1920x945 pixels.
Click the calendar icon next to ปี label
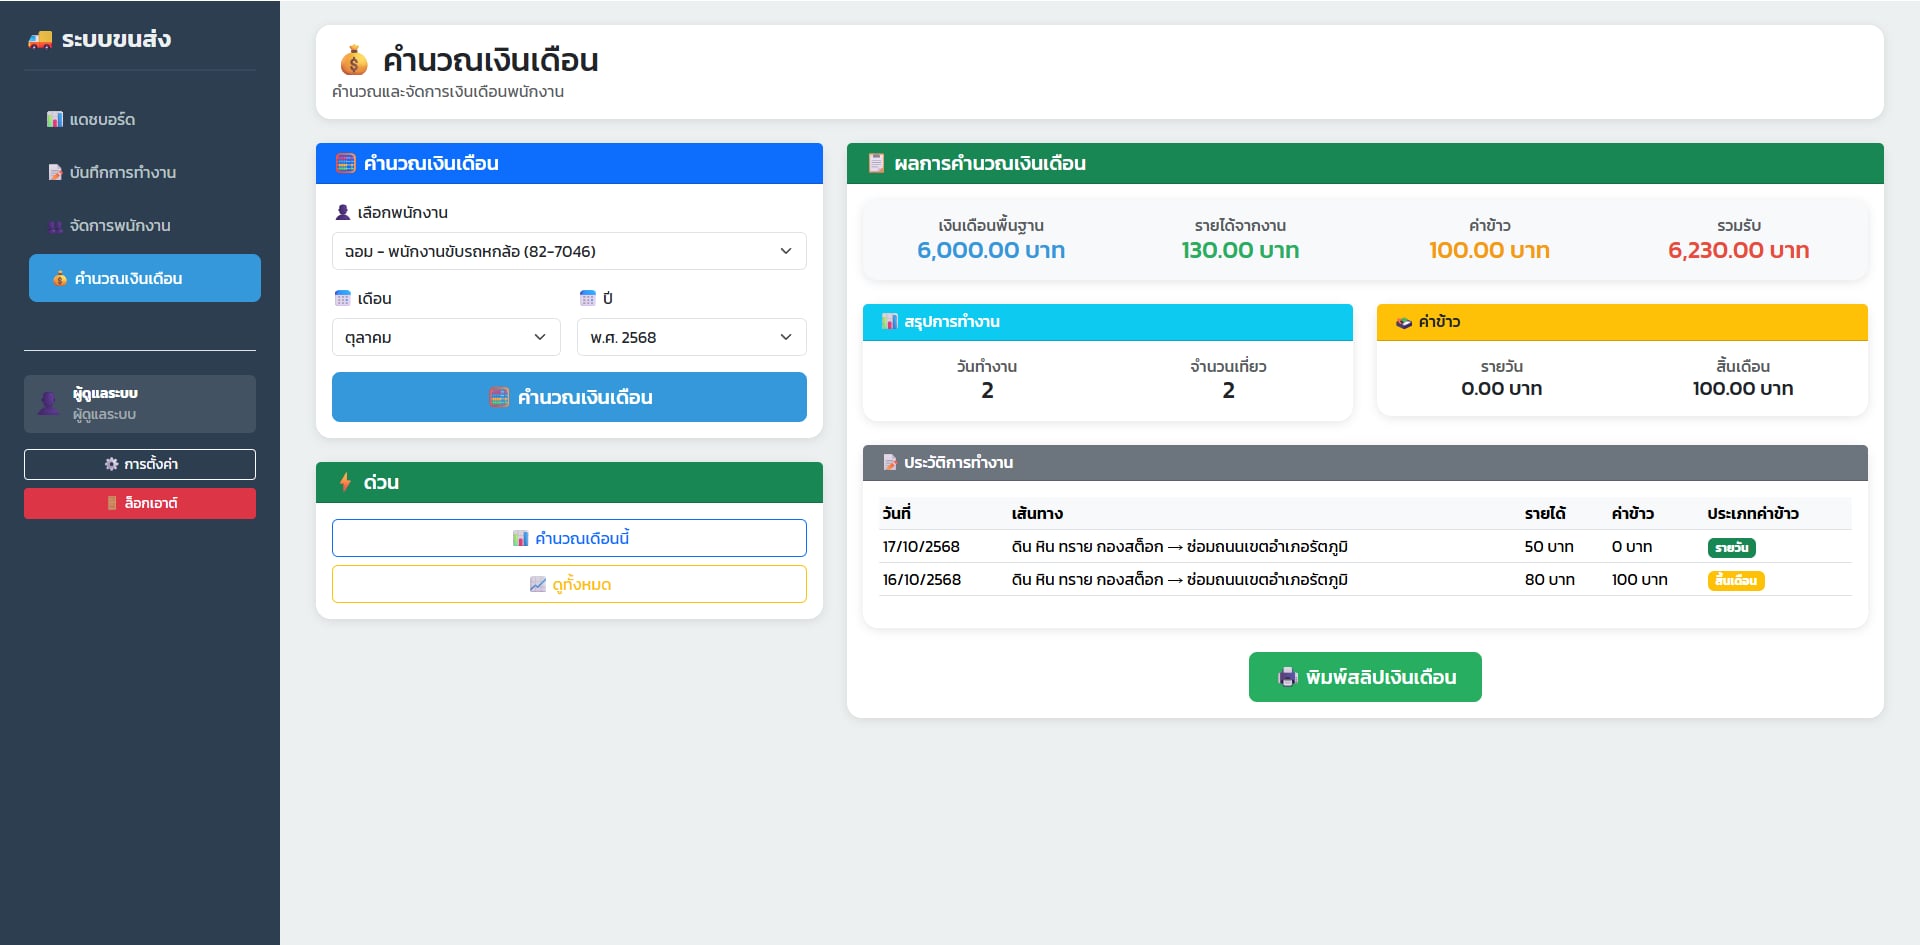(588, 298)
